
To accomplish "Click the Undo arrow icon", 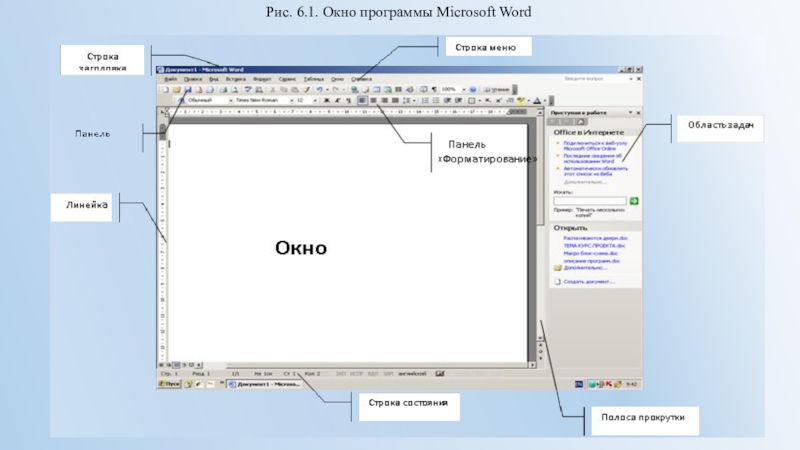I will click(x=319, y=89).
